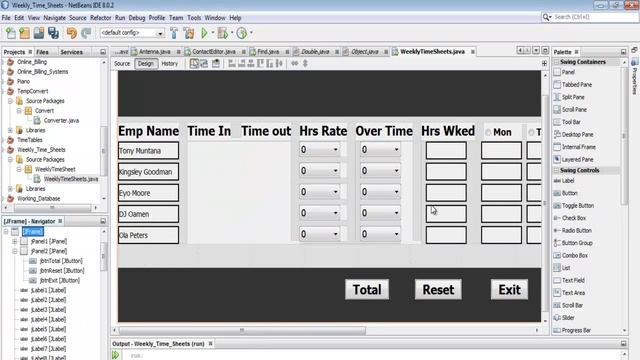Select the Button palette item
640x360 pixels.
pyautogui.click(x=566, y=193)
